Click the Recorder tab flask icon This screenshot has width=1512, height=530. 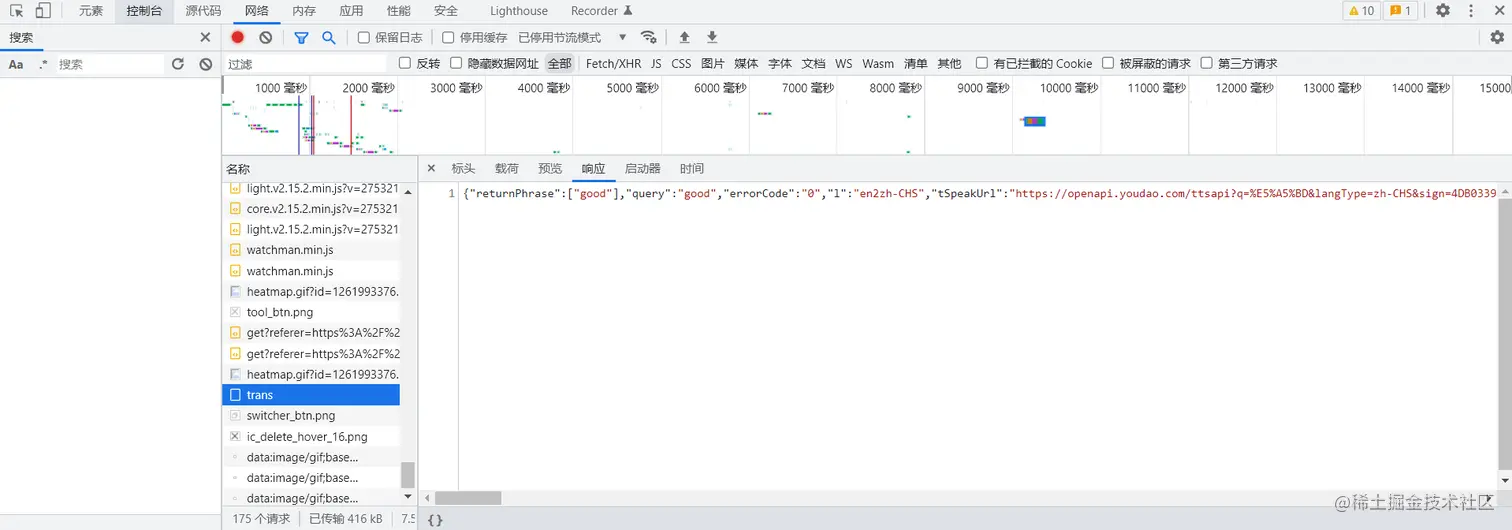628,11
